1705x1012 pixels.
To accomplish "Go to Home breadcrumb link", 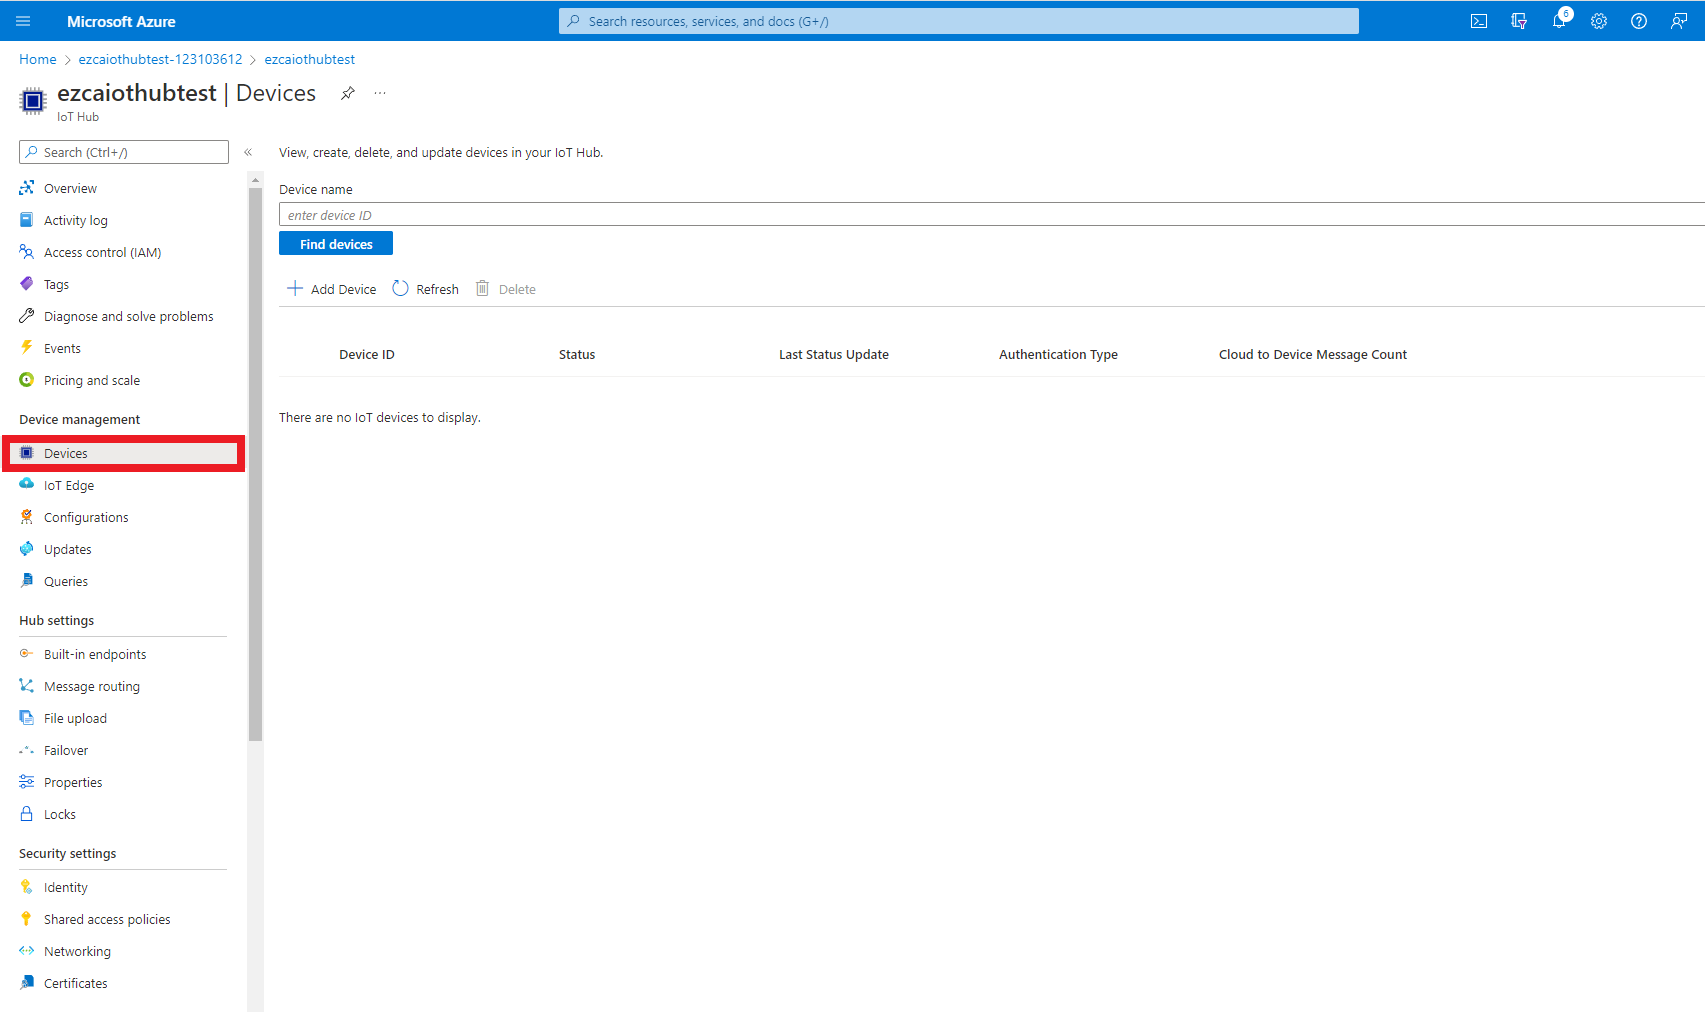I will [x=38, y=59].
